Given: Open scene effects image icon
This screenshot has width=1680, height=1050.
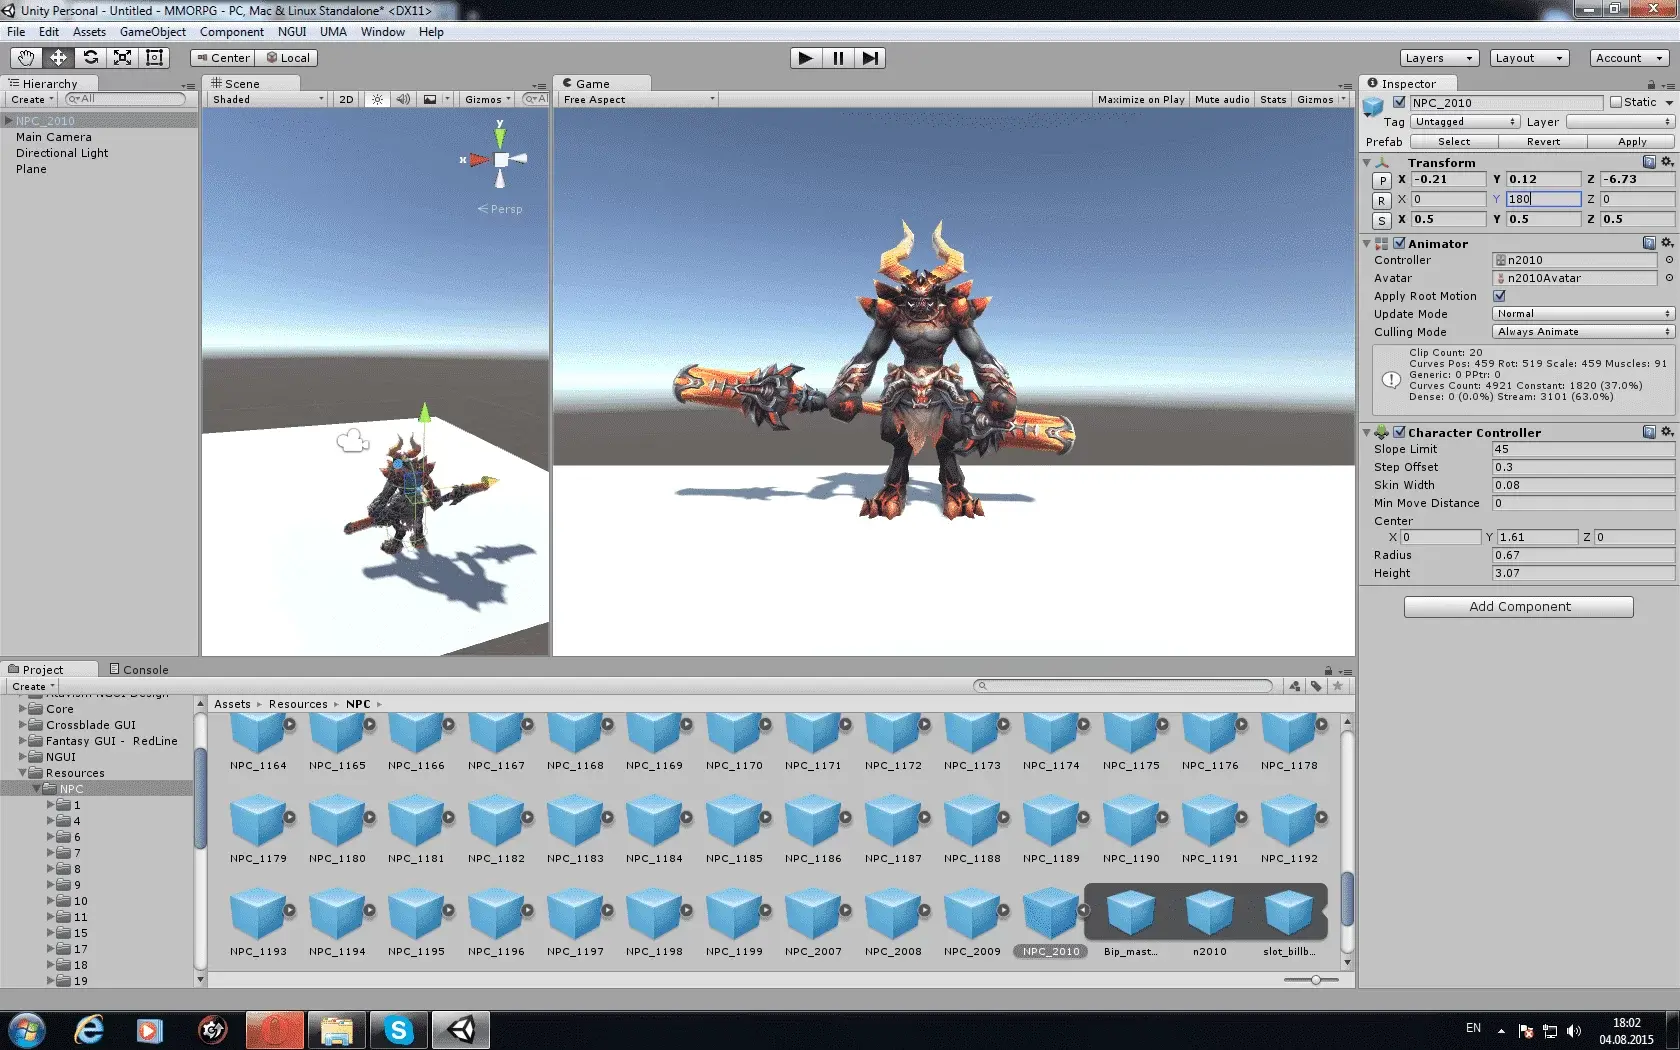Looking at the screenshot, I should [x=430, y=100].
